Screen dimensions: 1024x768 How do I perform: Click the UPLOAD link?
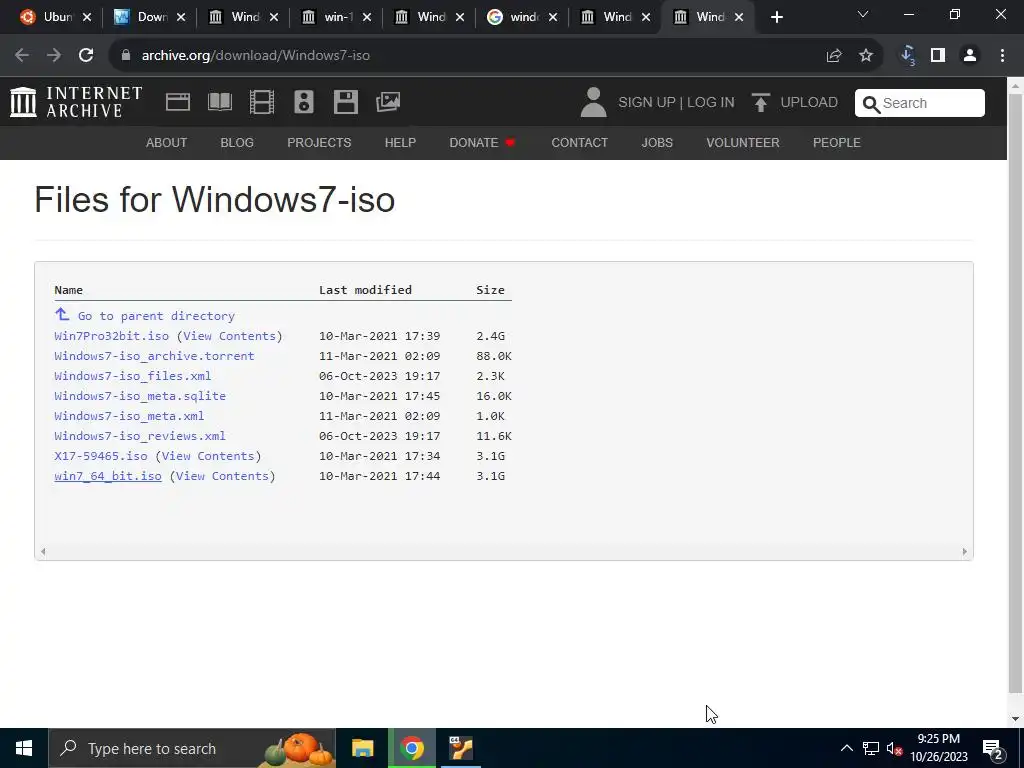pos(809,103)
